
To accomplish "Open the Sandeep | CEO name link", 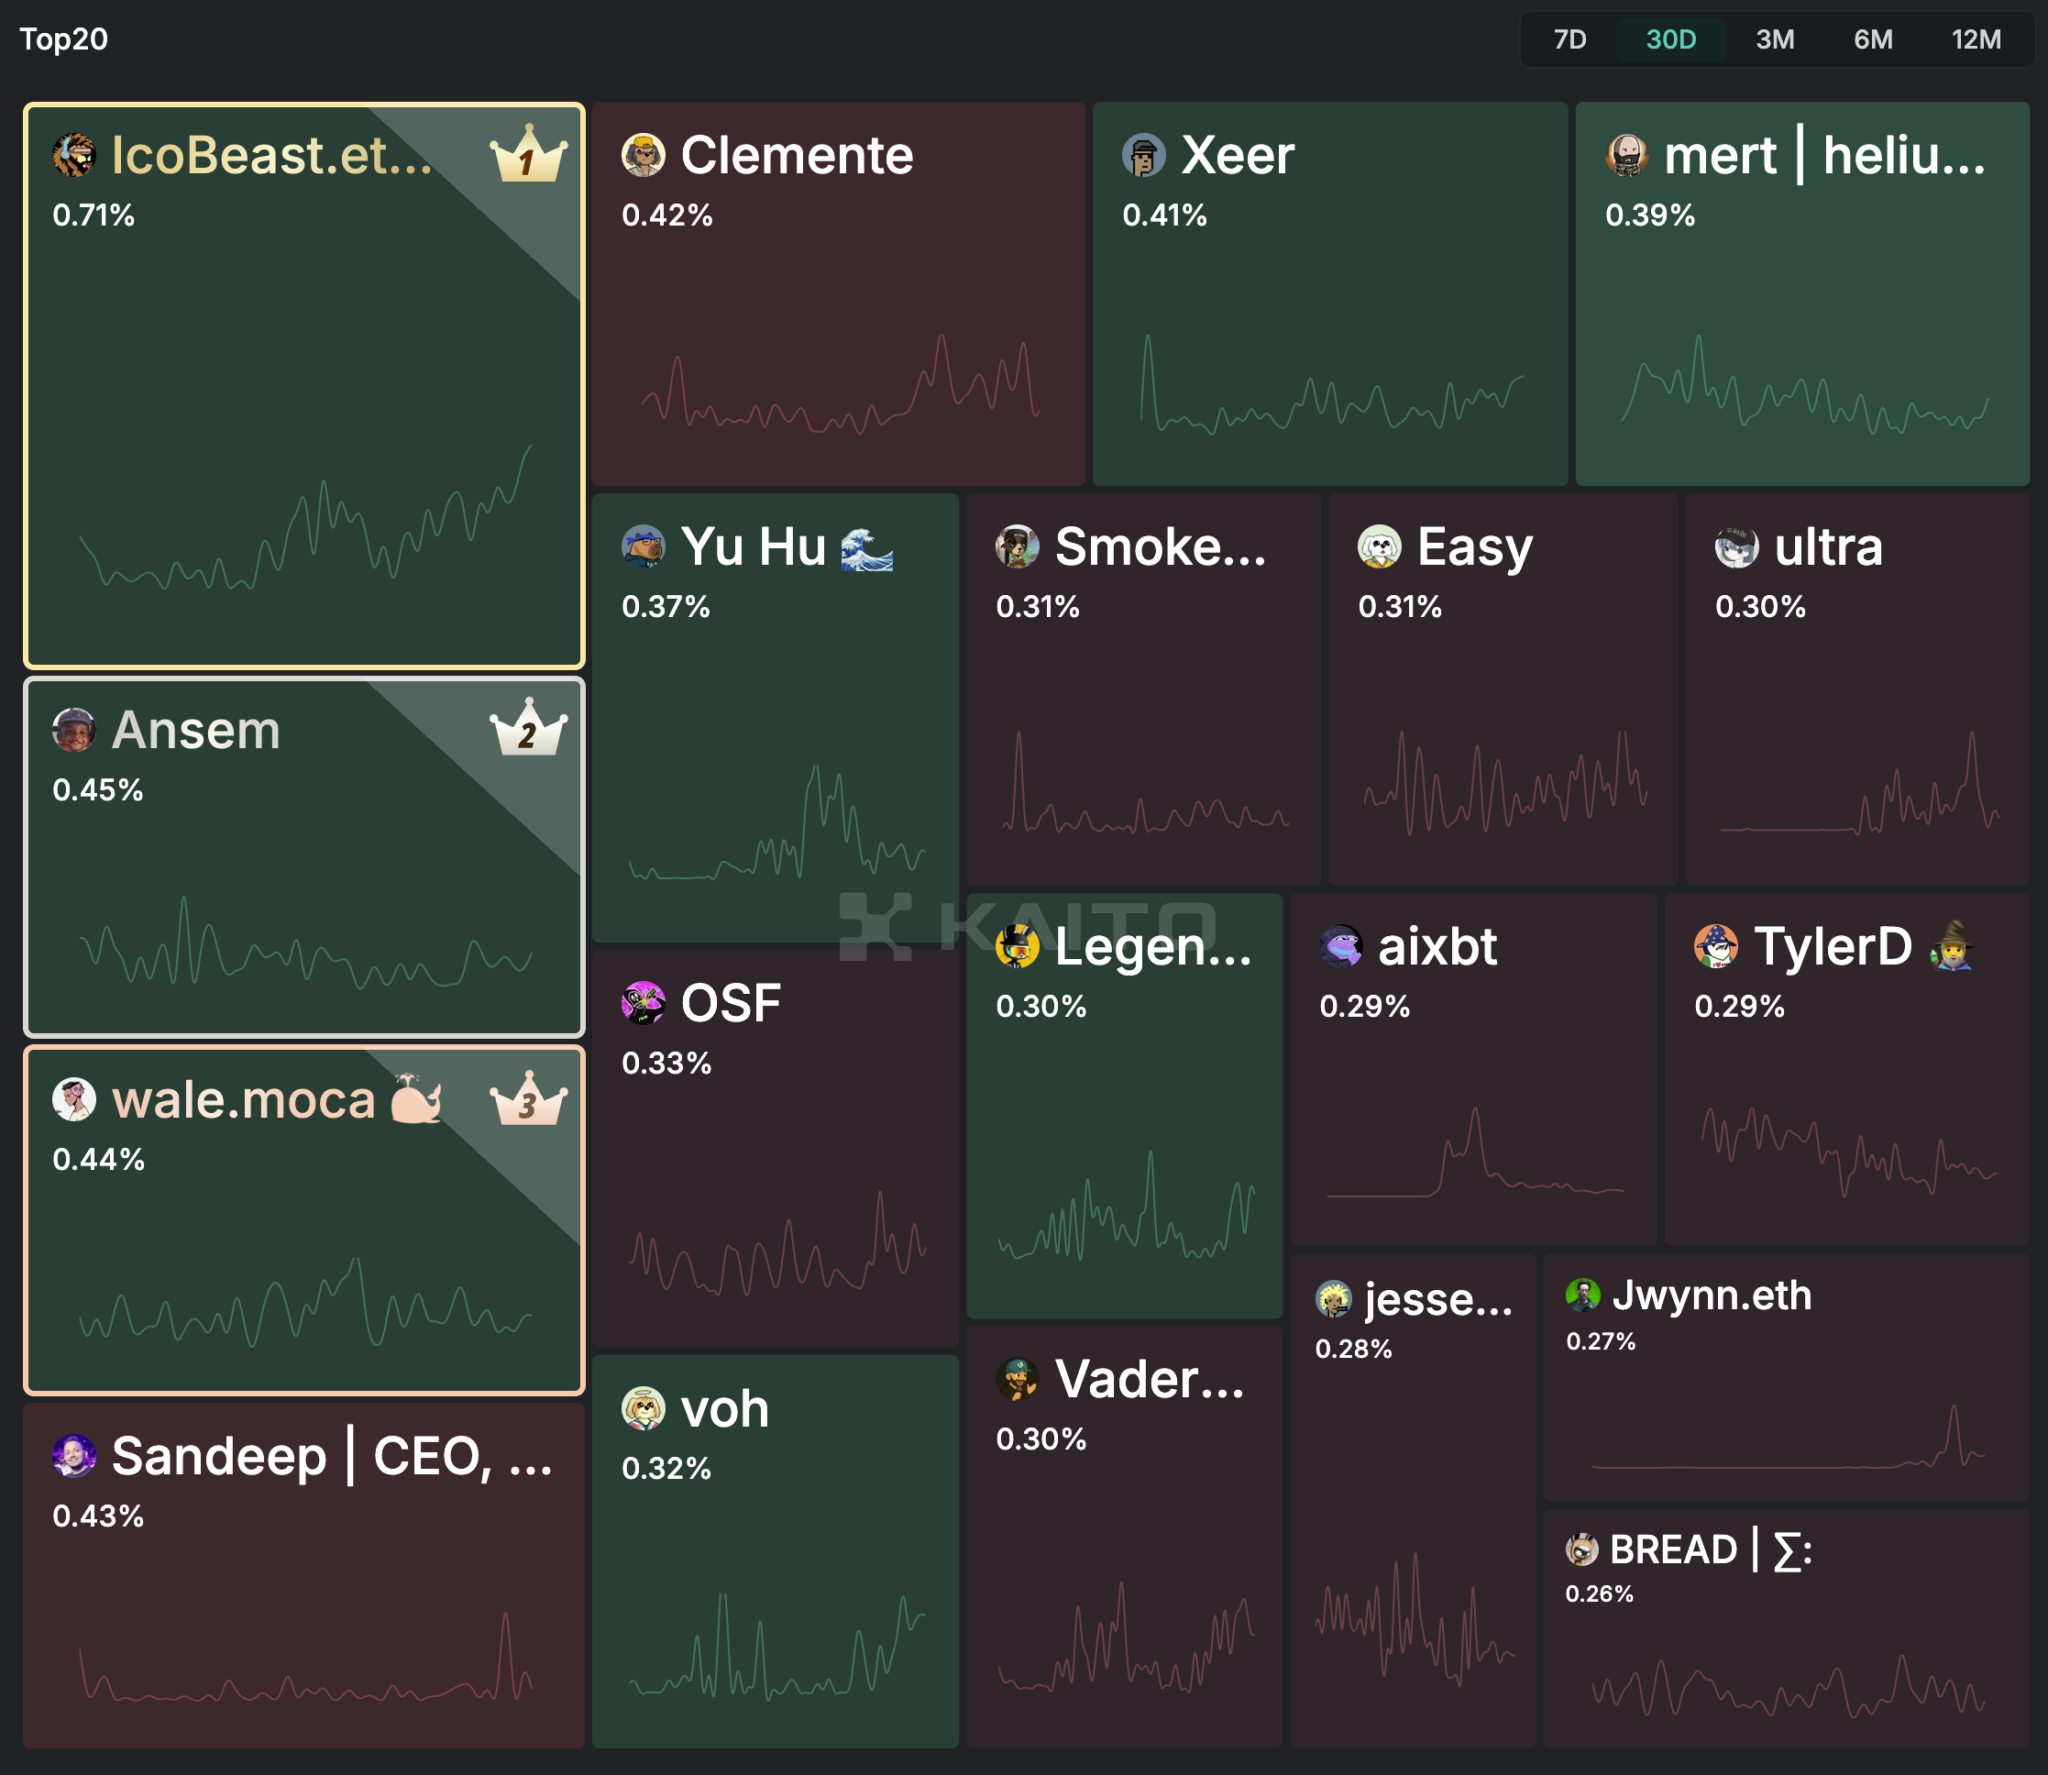I will (x=331, y=1456).
